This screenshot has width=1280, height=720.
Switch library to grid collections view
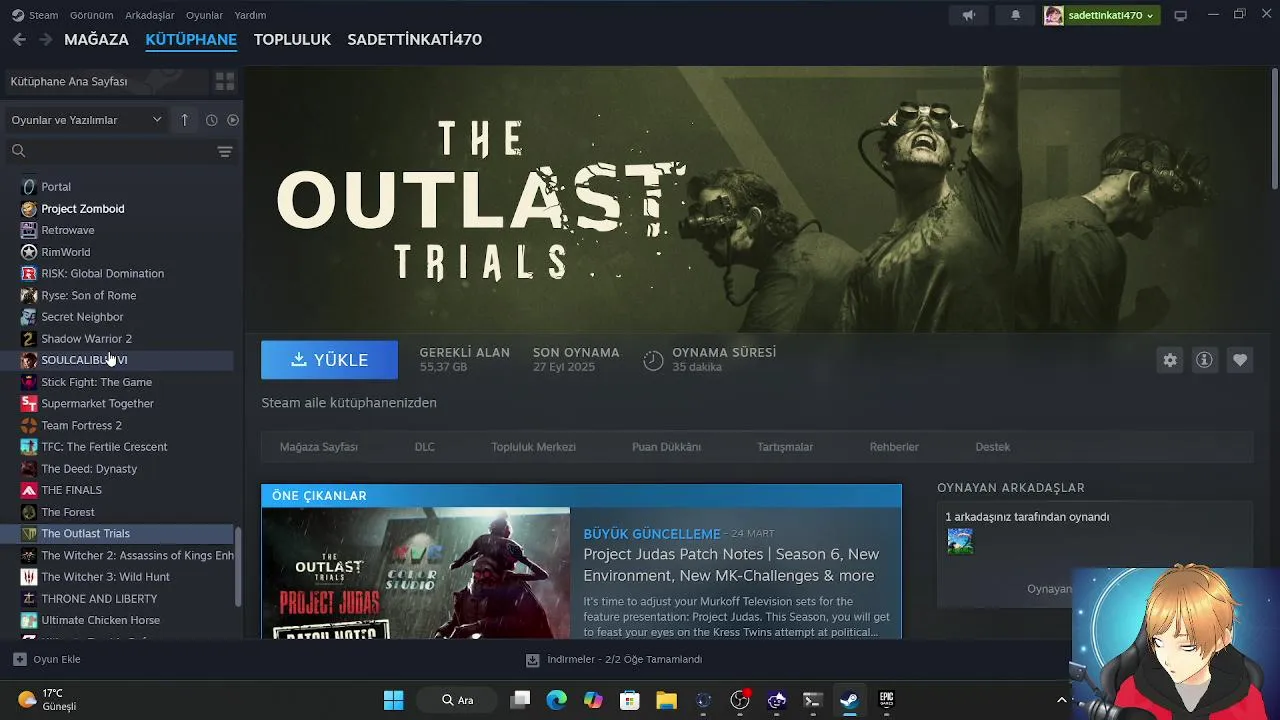point(225,81)
